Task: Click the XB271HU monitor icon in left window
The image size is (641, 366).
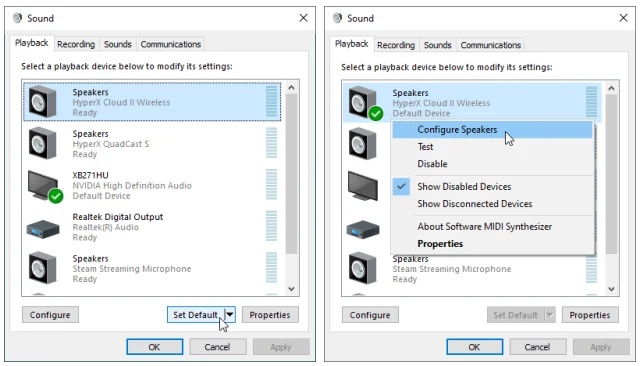Action: (43, 185)
